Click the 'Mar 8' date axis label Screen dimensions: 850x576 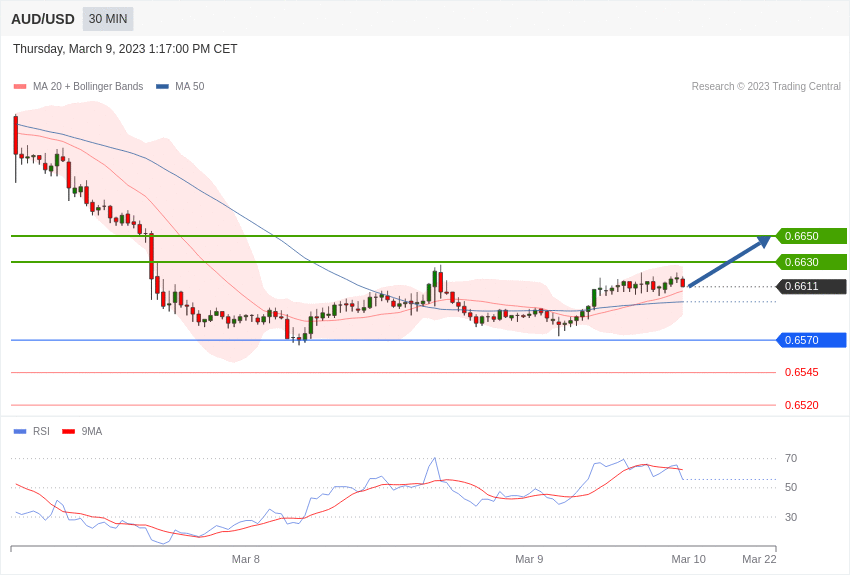pos(246,559)
